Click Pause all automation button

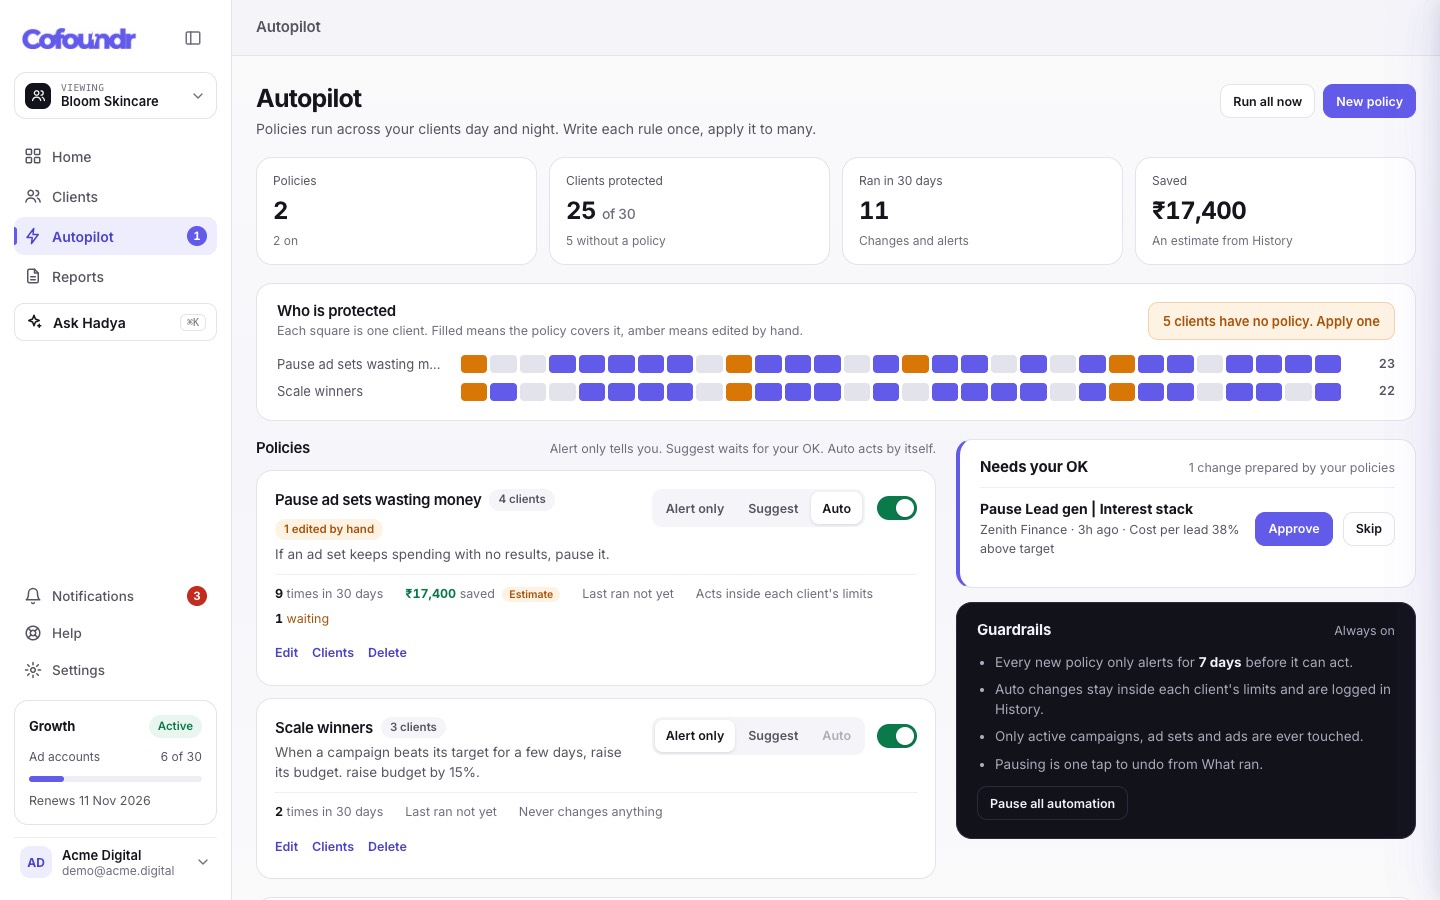(1052, 803)
